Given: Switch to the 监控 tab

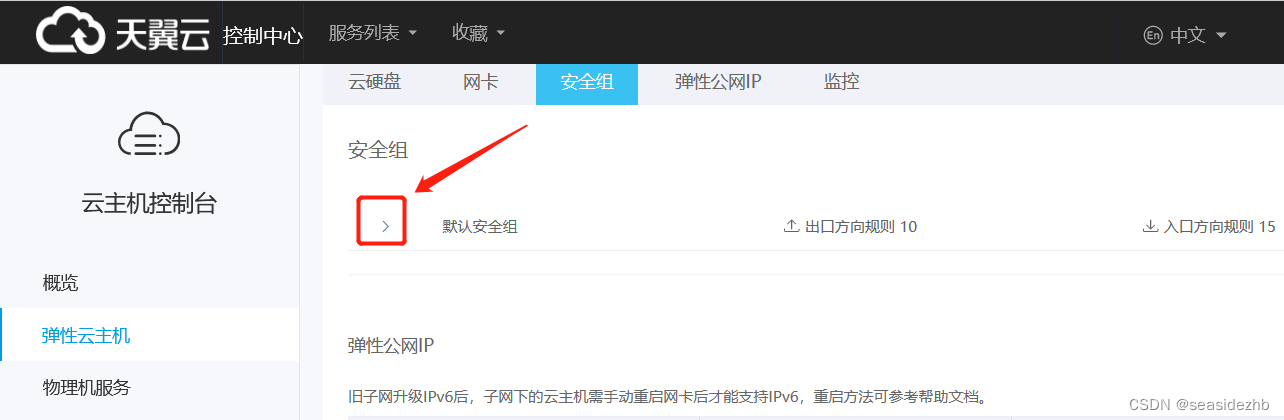Looking at the screenshot, I should click(842, 82).
